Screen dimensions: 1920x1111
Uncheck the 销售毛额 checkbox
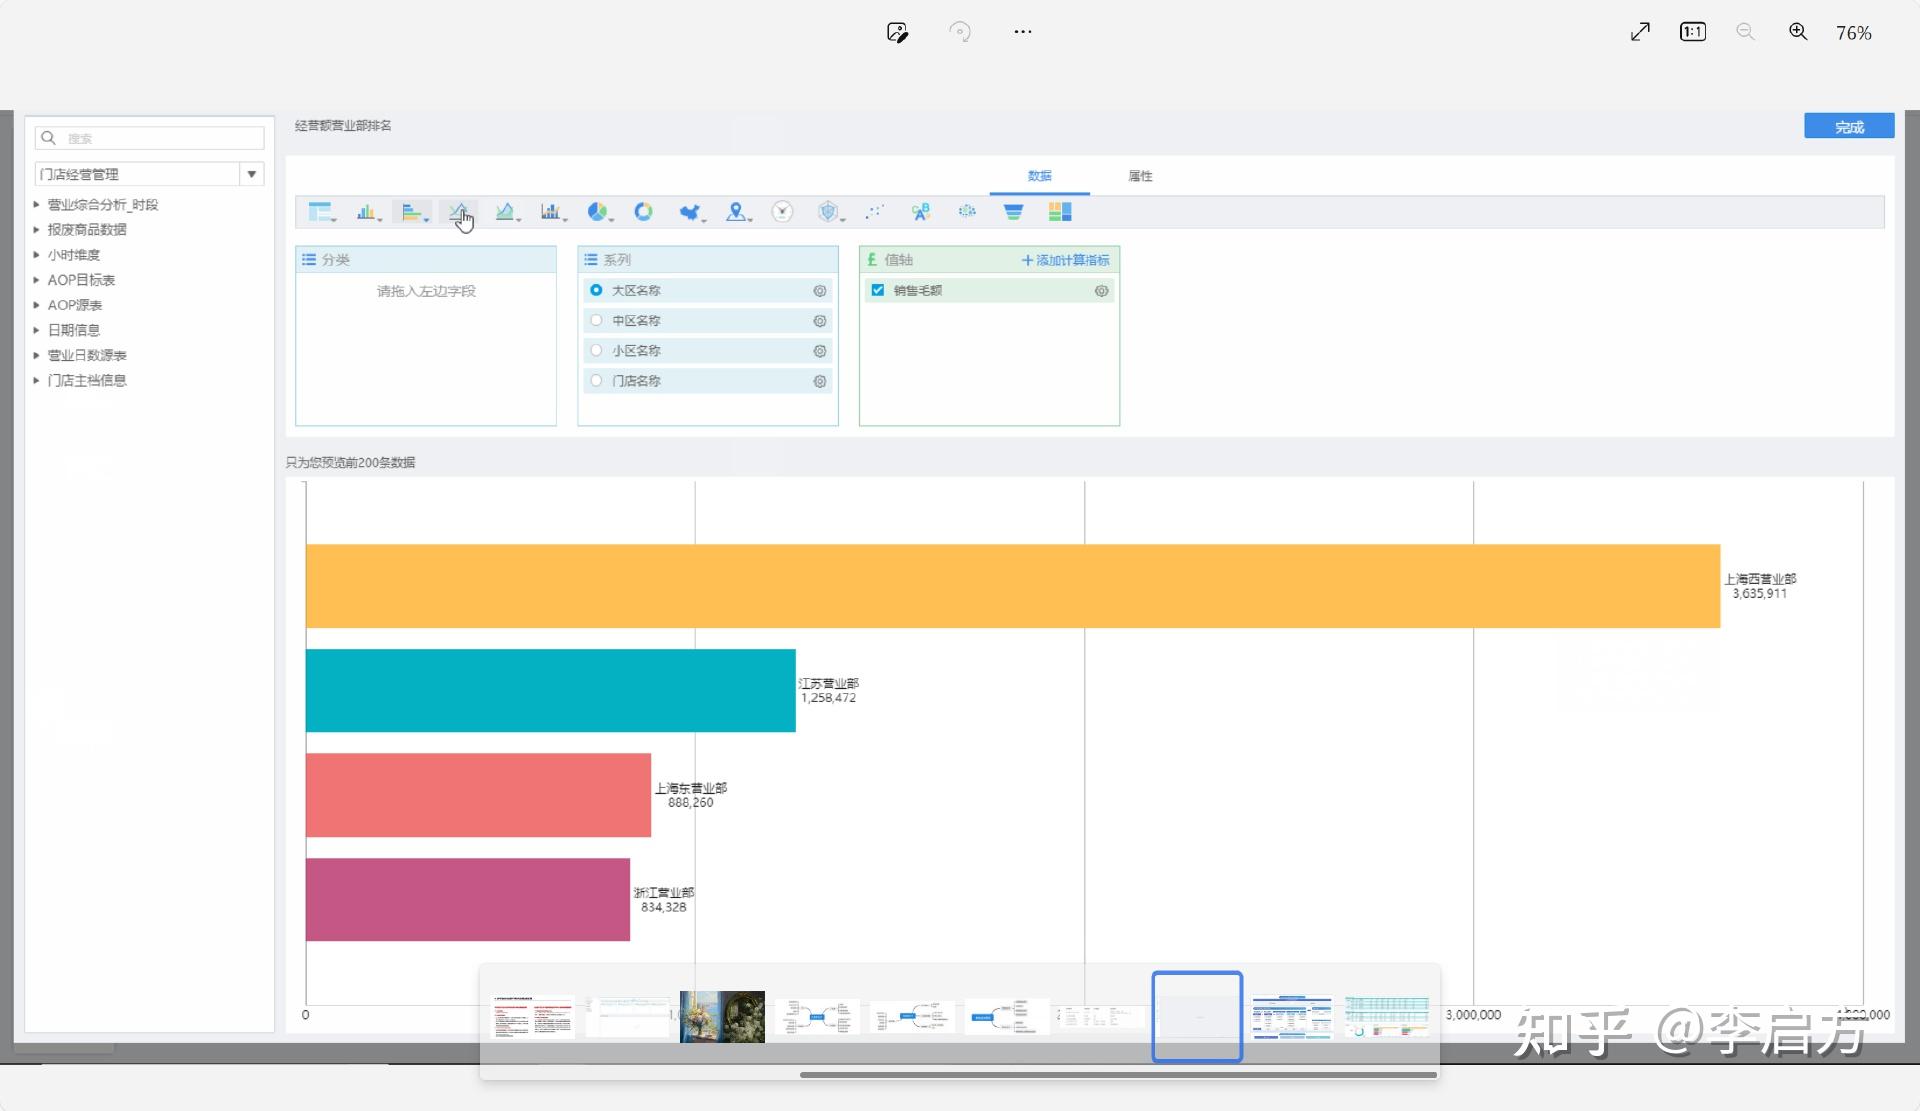tap(877, 290)
